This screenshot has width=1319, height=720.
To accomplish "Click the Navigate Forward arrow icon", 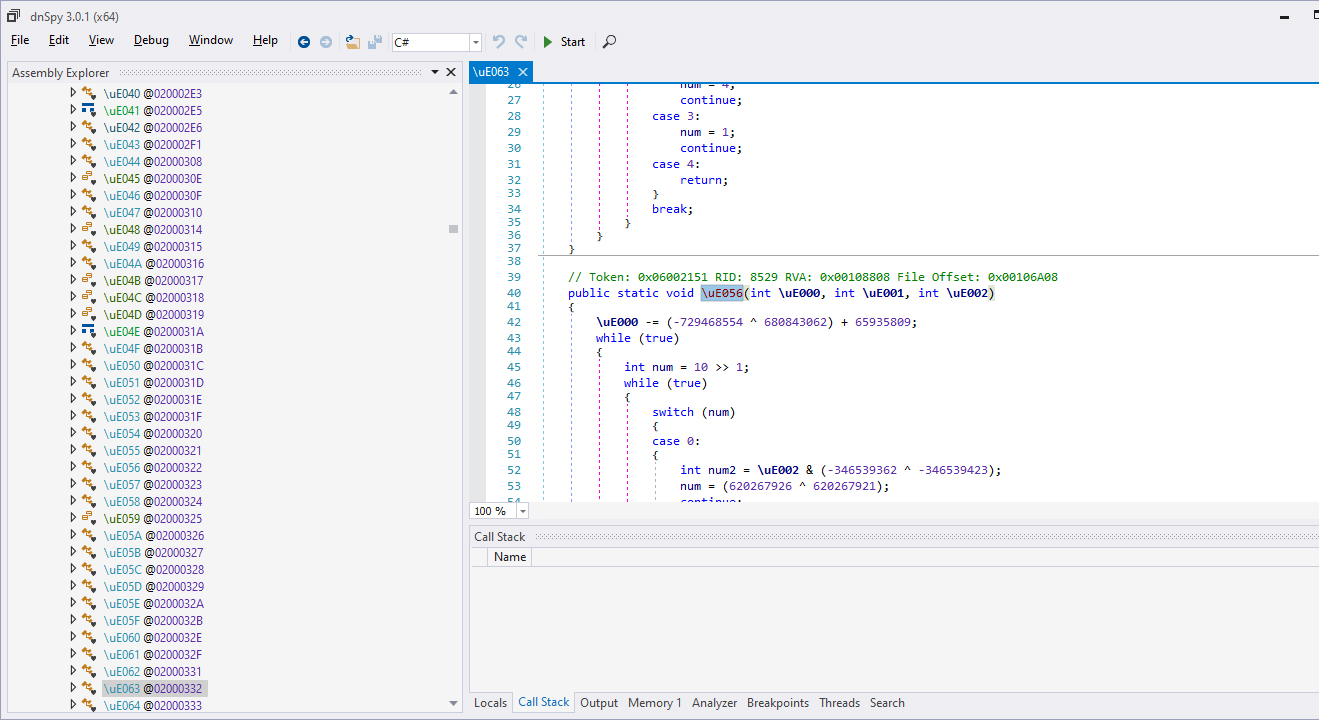I will click(326, 42).
